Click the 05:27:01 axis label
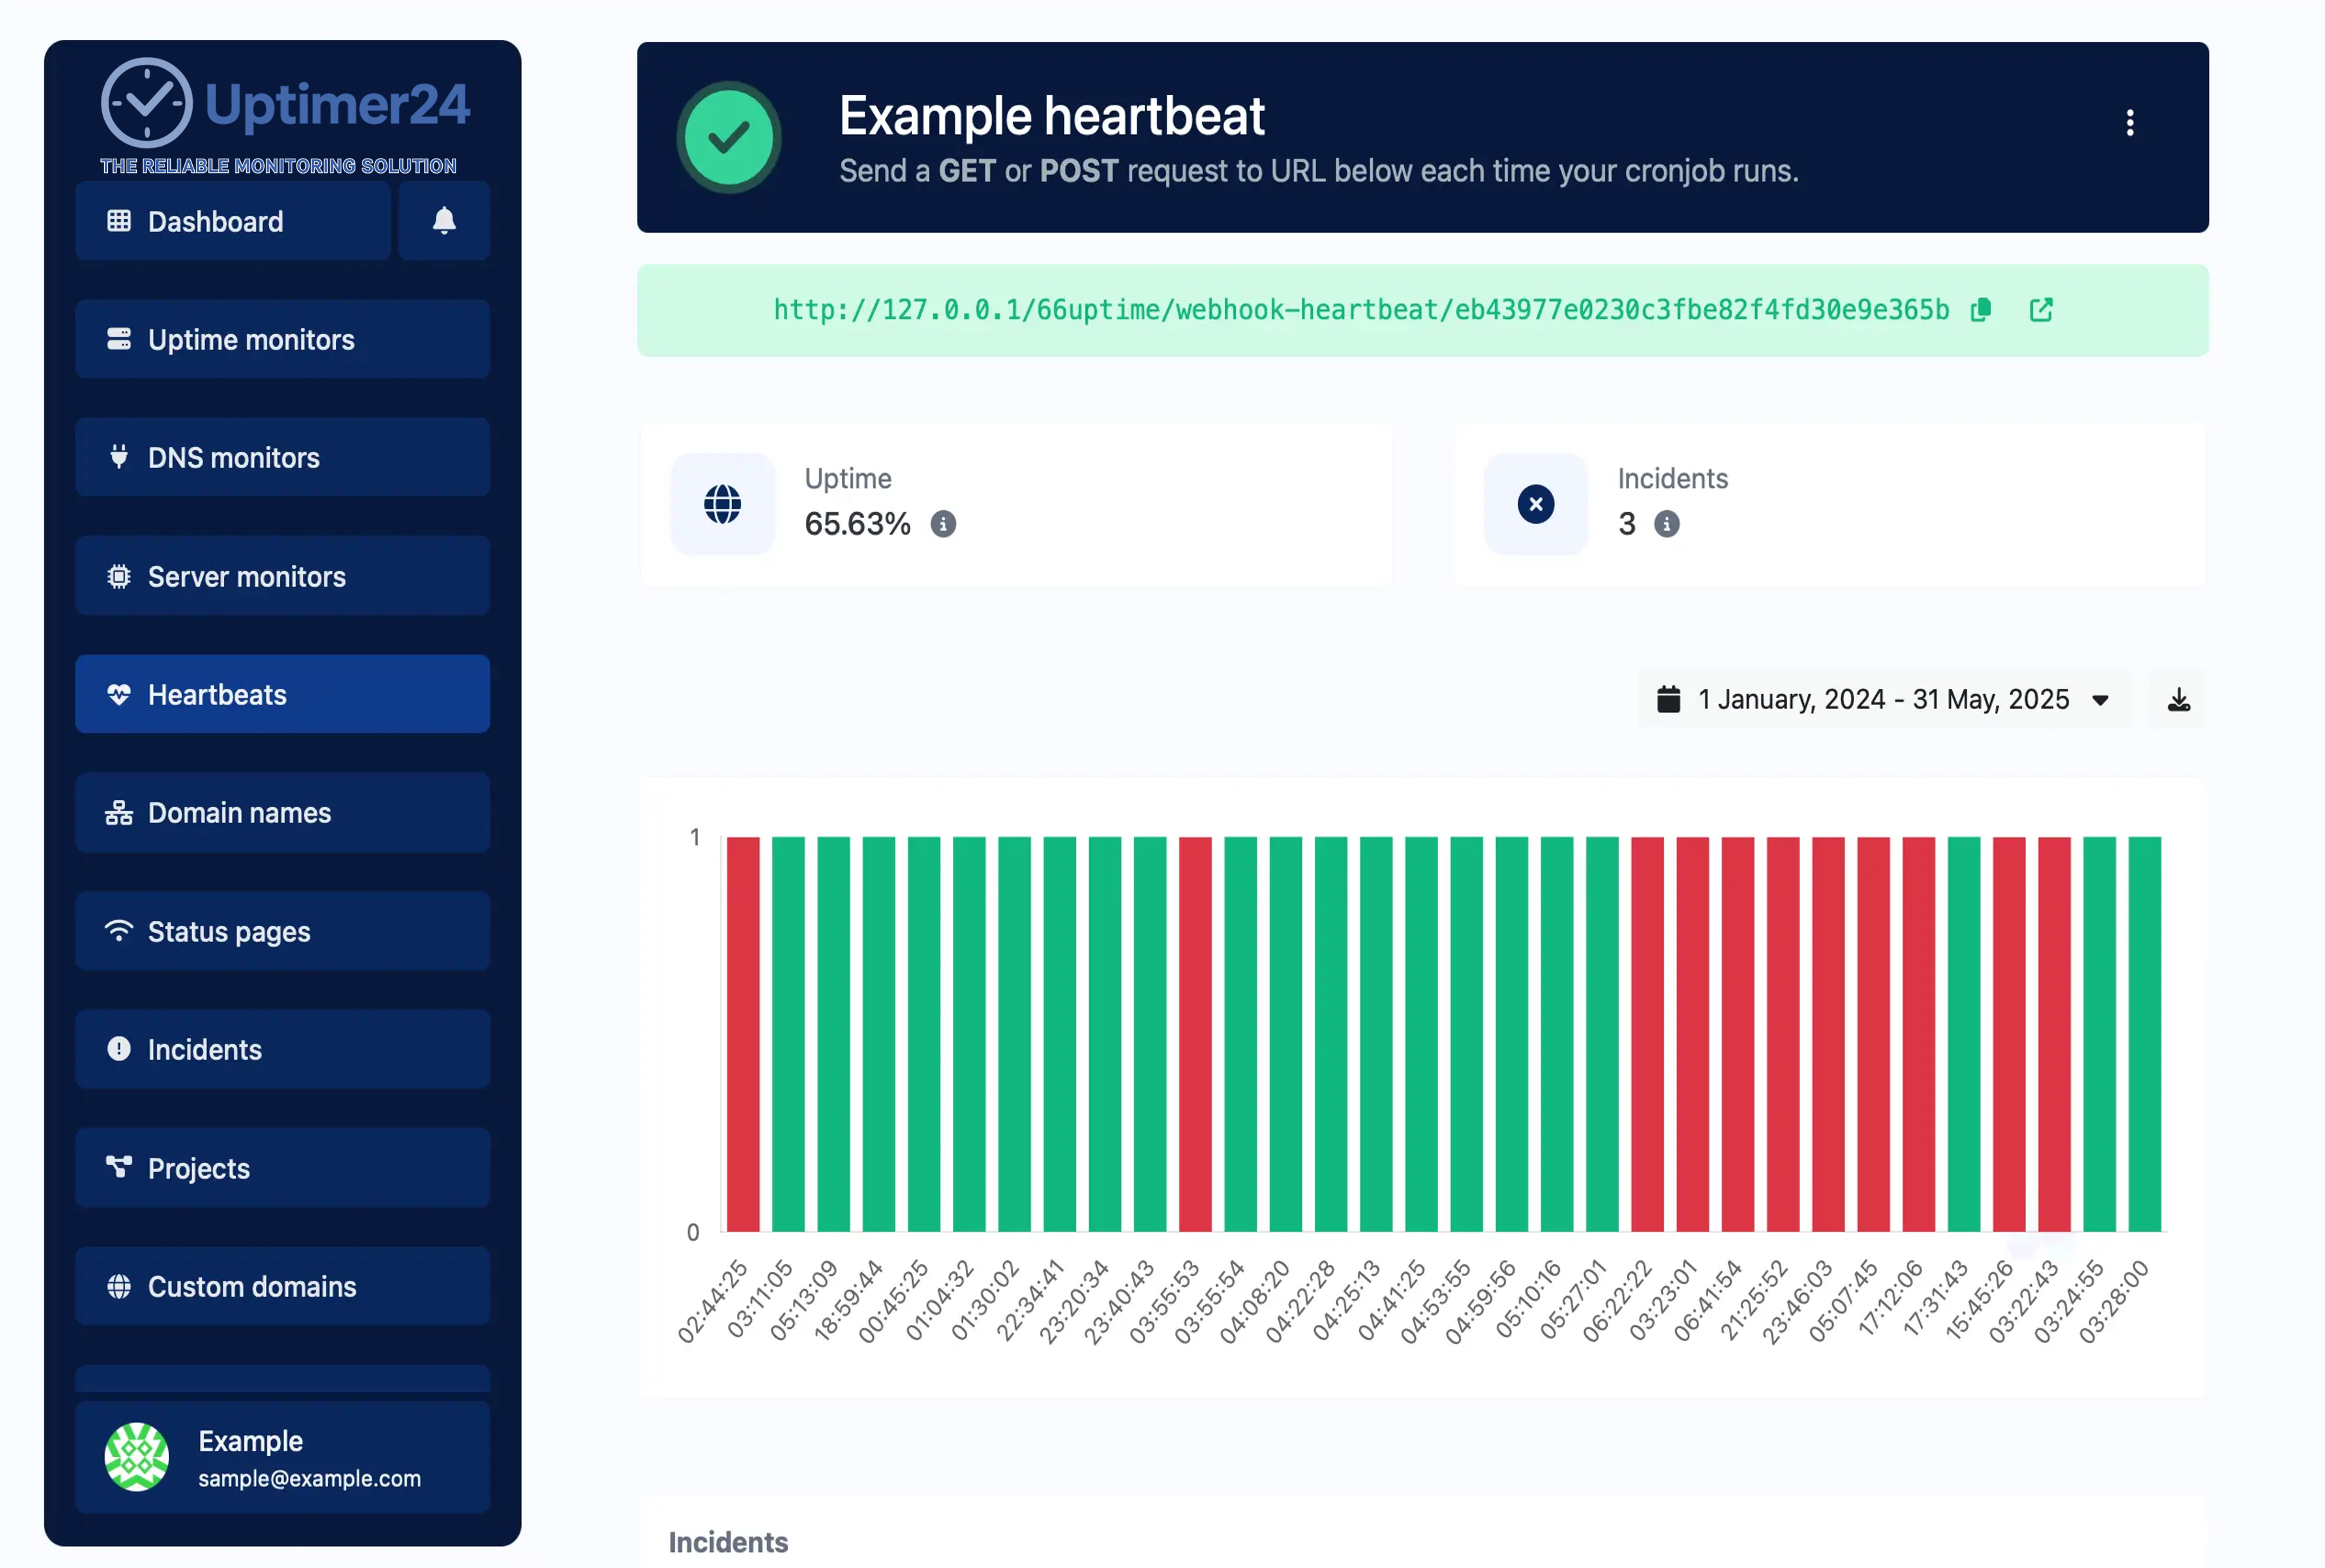The height and width of the screenshot is (1568, 2325). click(1572, 1300)
